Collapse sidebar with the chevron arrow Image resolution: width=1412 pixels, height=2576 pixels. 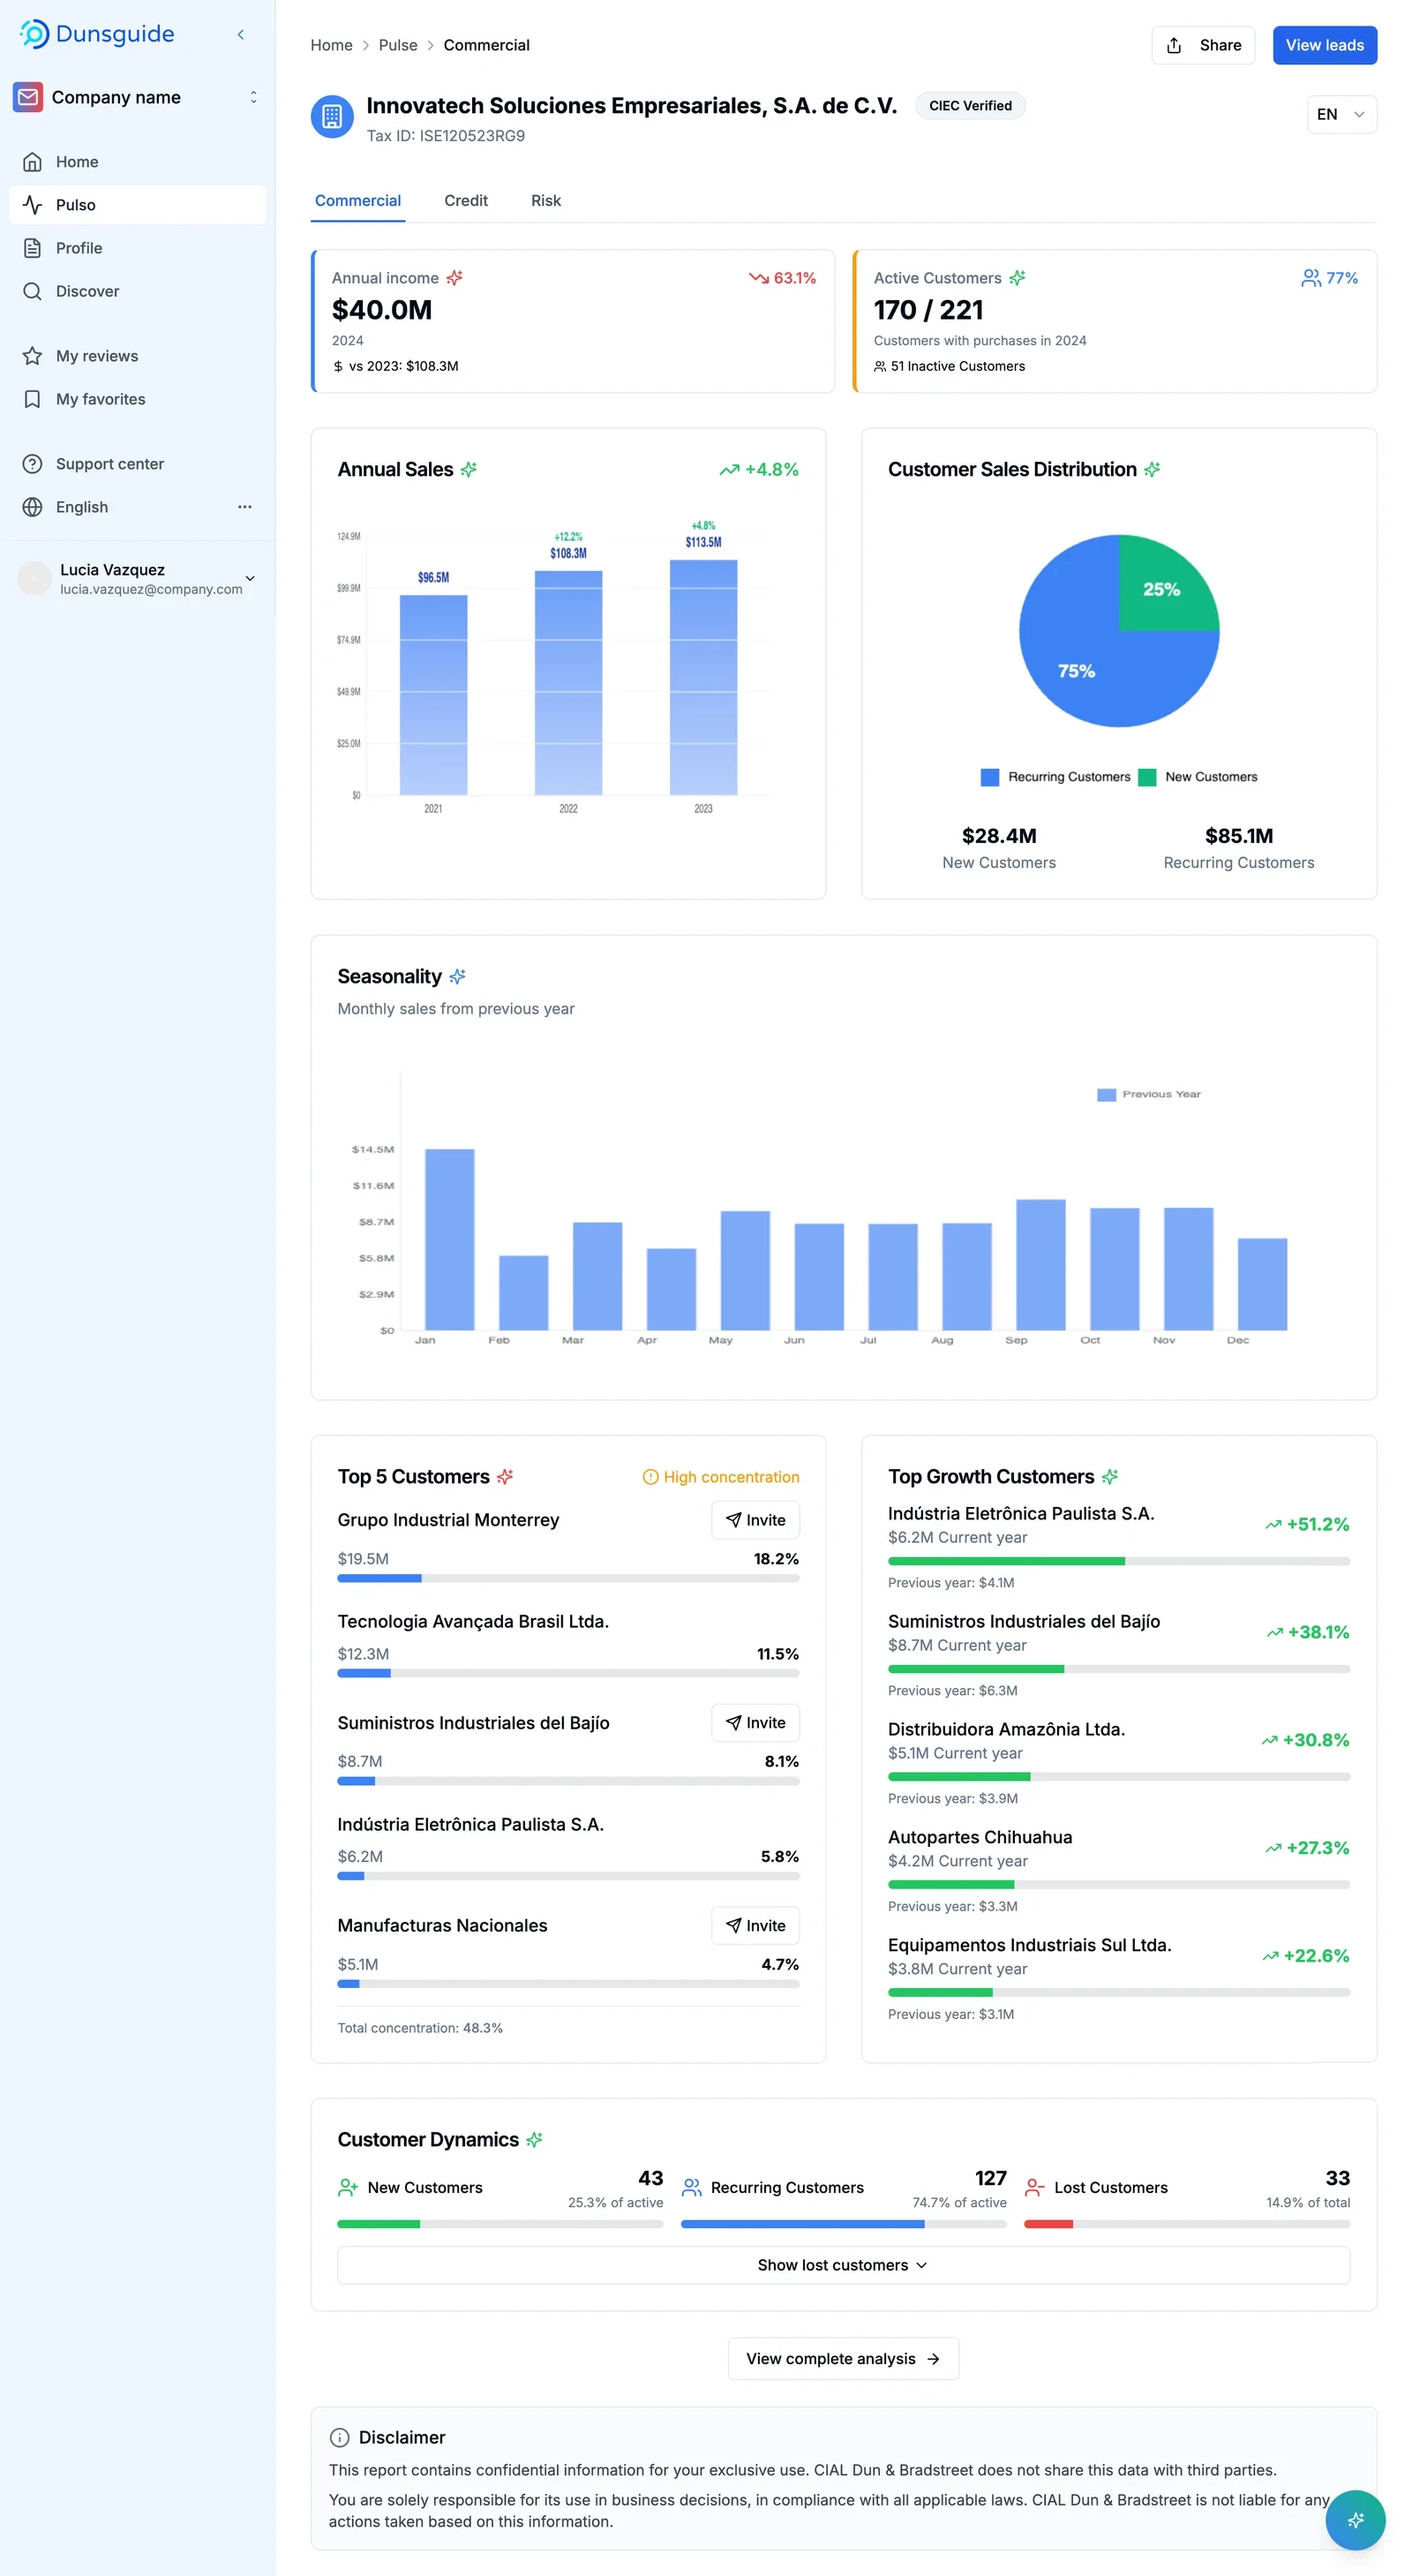(x=240, y=35)
